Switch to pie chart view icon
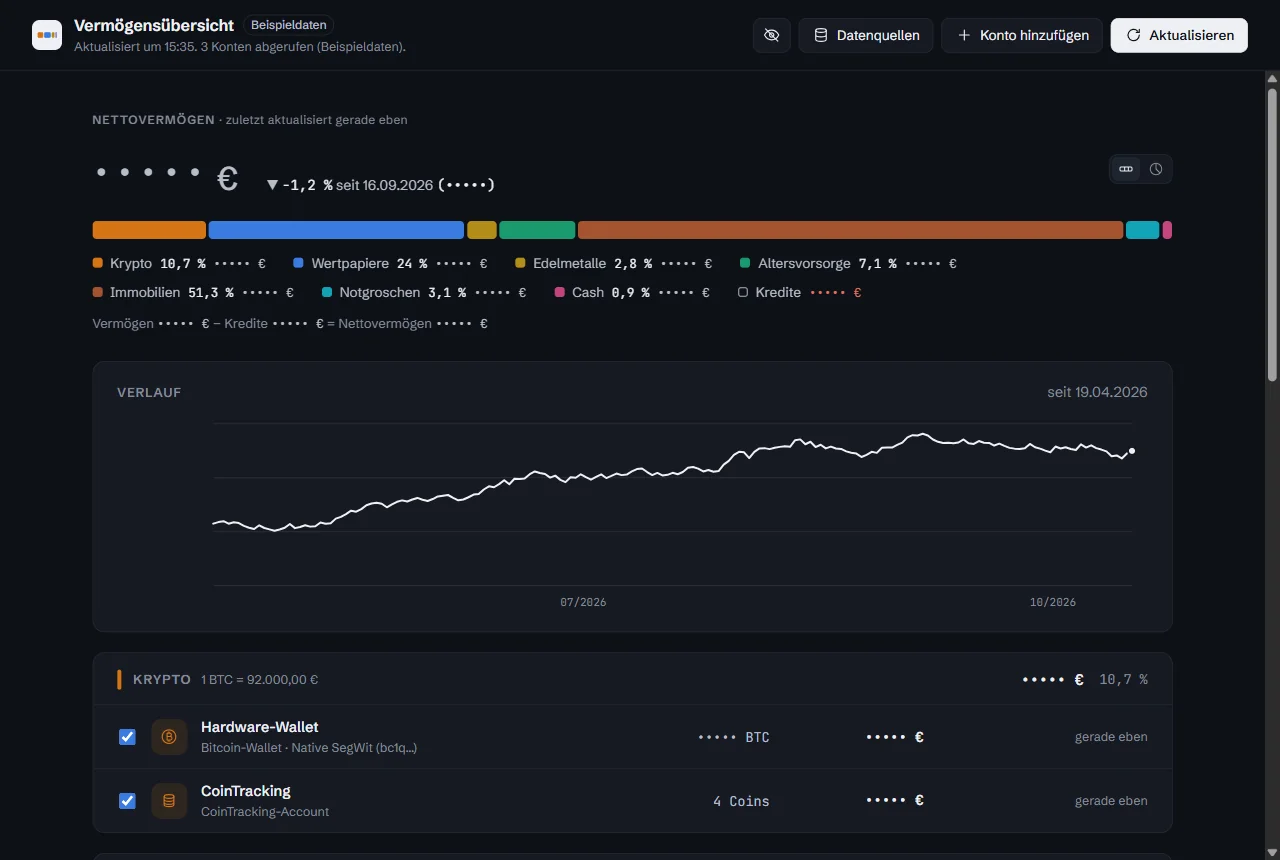The height and width of the screenshot is (860, 1280). [1156, 169]
